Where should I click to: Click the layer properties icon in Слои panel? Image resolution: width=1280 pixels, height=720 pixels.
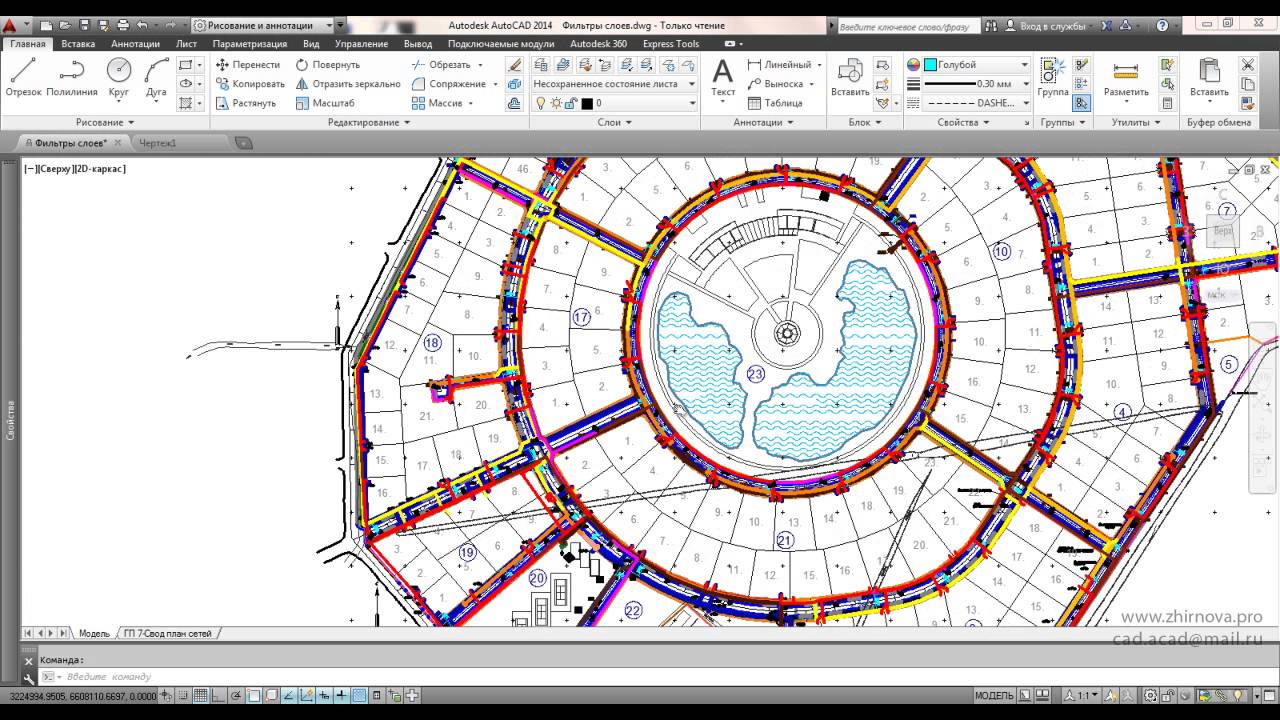click(x=541, y=64)
